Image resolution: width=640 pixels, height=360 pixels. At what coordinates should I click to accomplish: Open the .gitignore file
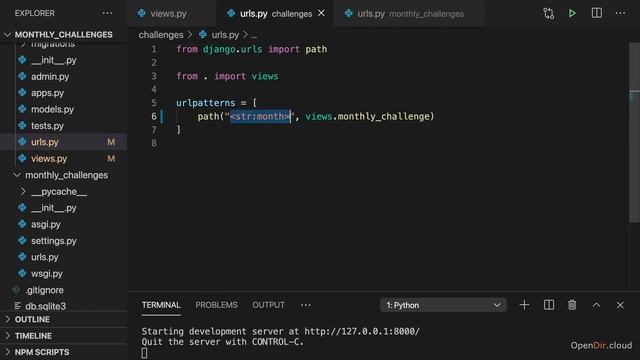click(44, 290)
